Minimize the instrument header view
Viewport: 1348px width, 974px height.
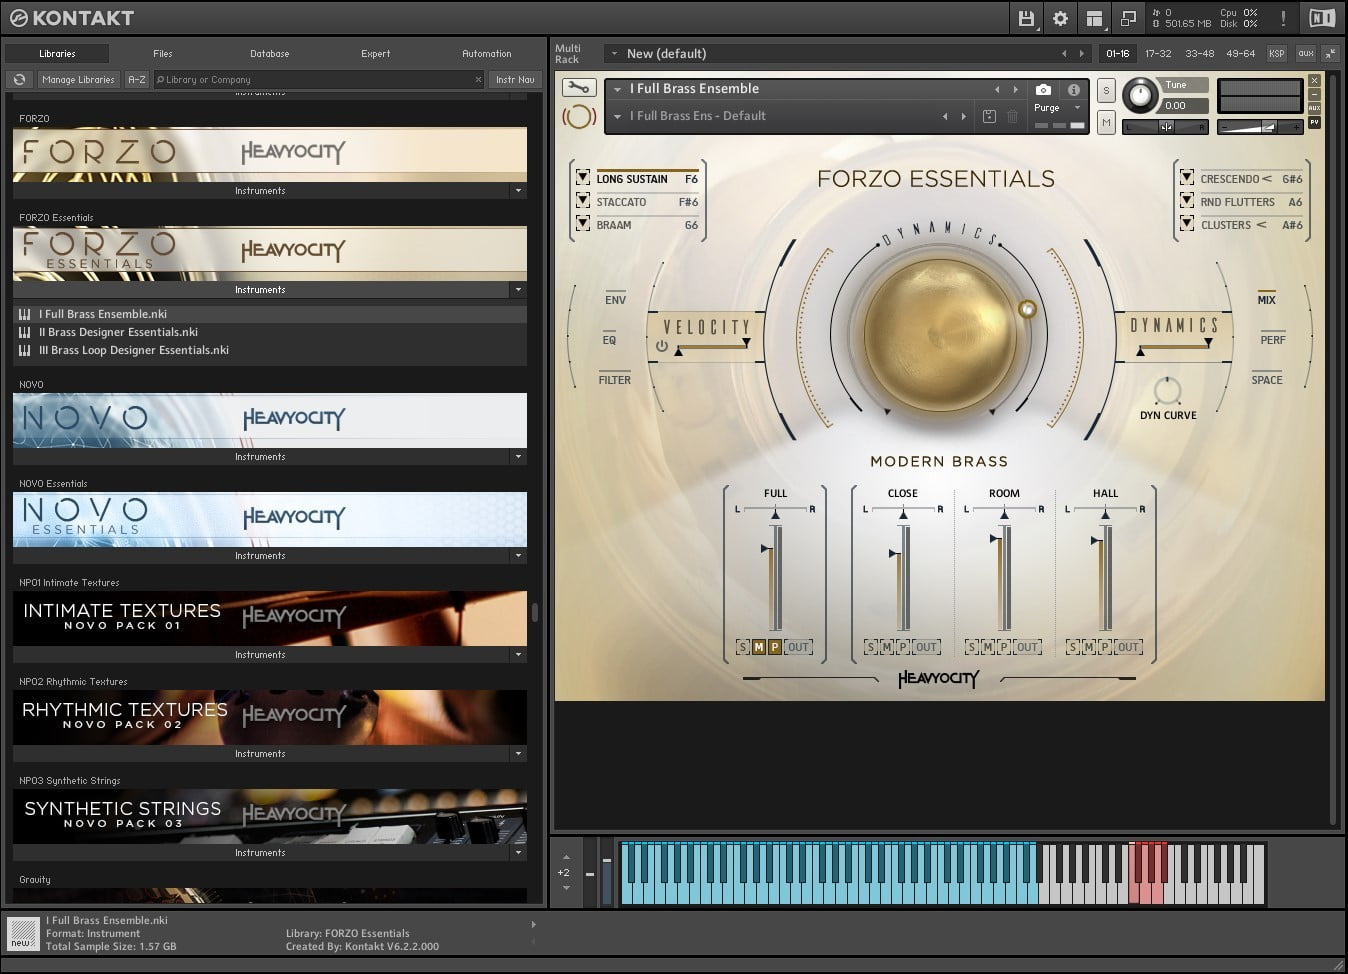tap(1314, 94)
